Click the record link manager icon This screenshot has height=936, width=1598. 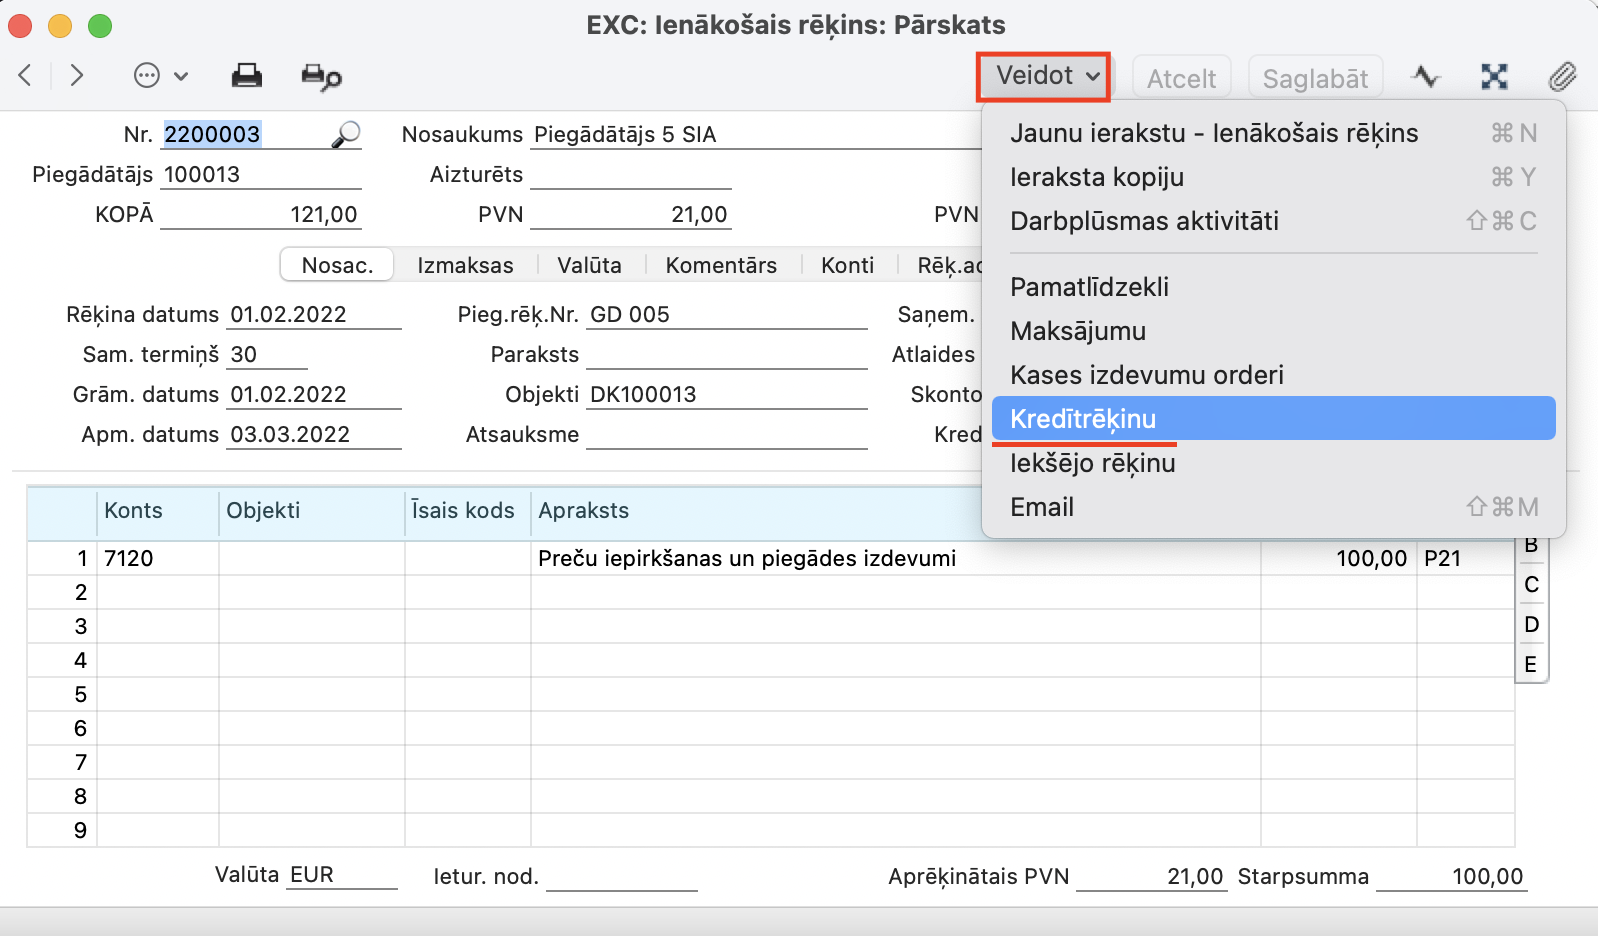click(x=1494, y=77)
